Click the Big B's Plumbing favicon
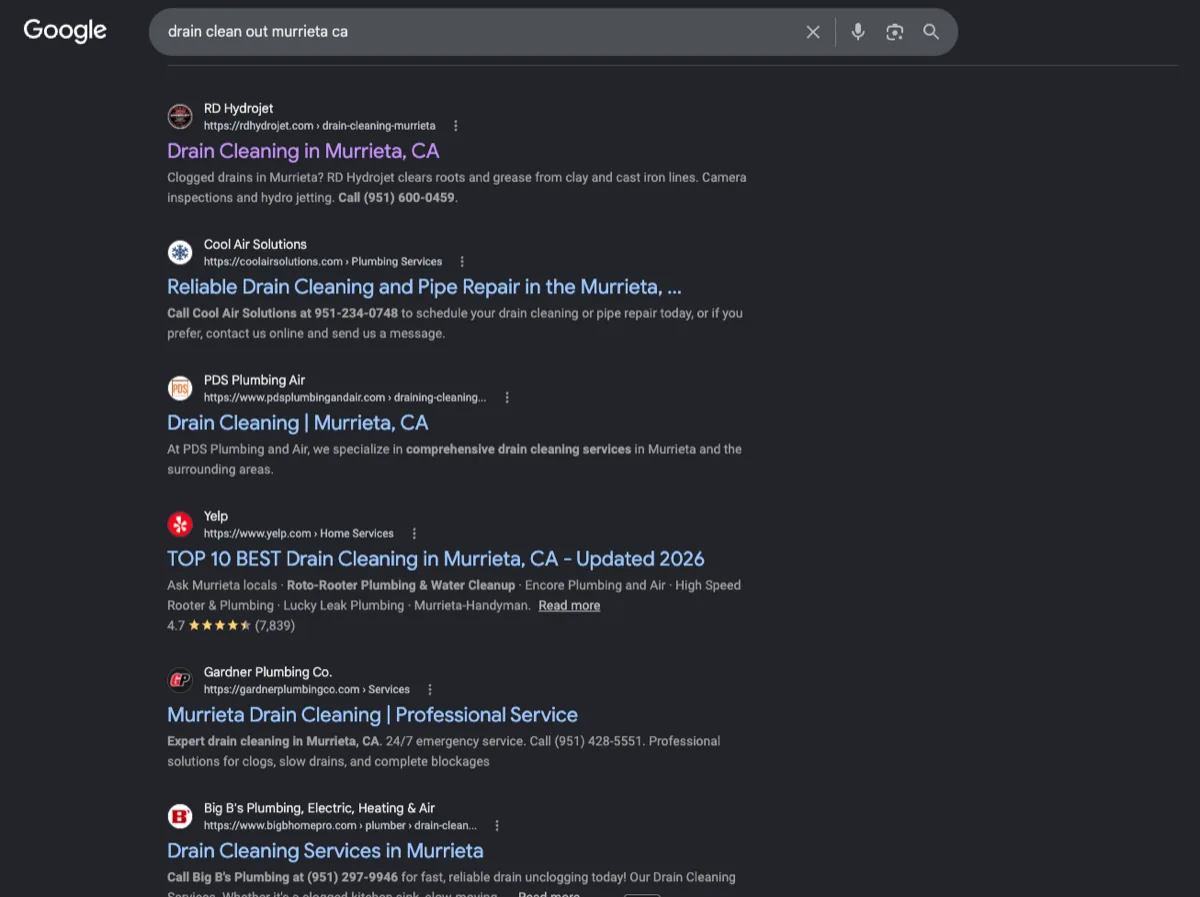The width and height of the screenshot is (1200, 897). tap(180, 816)
